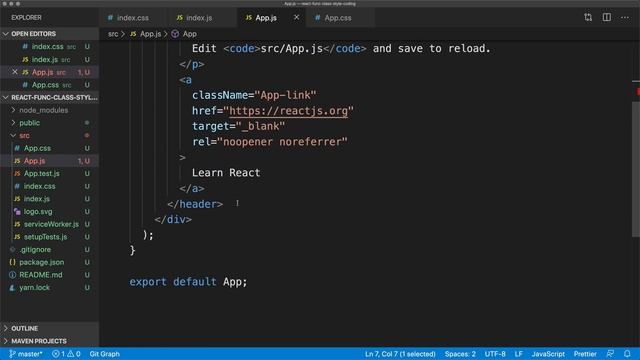Click the className="App-link" line

pyautogui.click(x=254, y=95)
